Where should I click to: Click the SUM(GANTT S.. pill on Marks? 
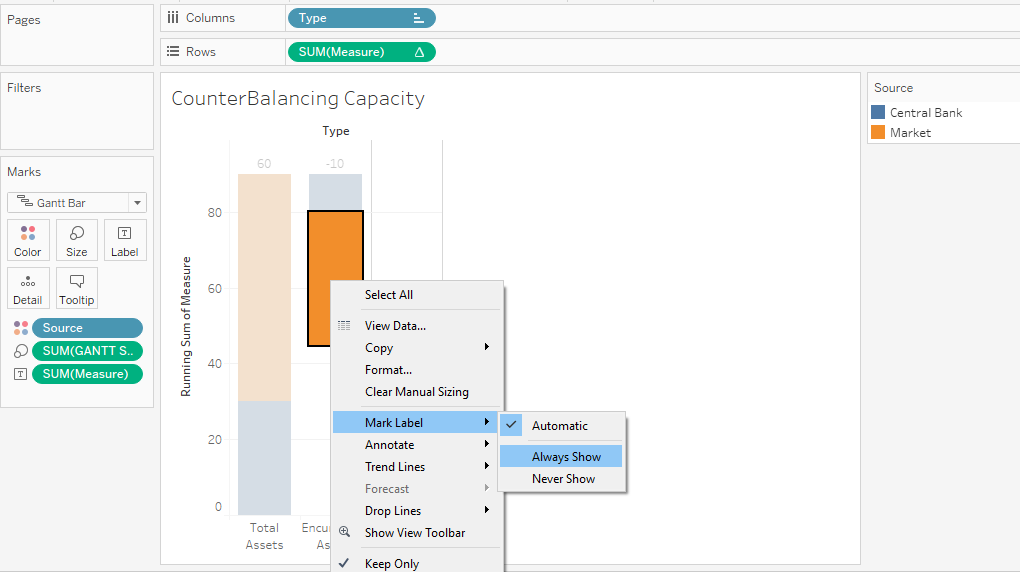pyautogui.click(x=87, y=351)
